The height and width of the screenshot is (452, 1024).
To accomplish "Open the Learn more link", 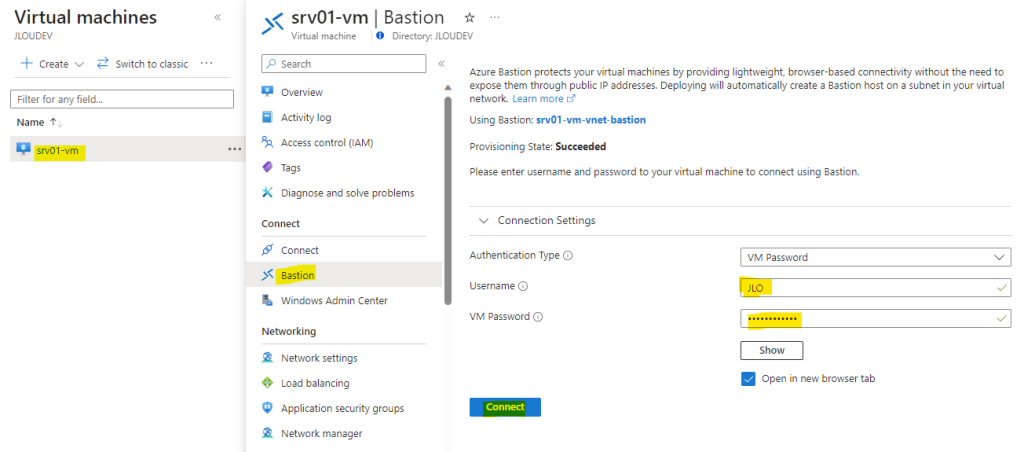I will (543, 99).
